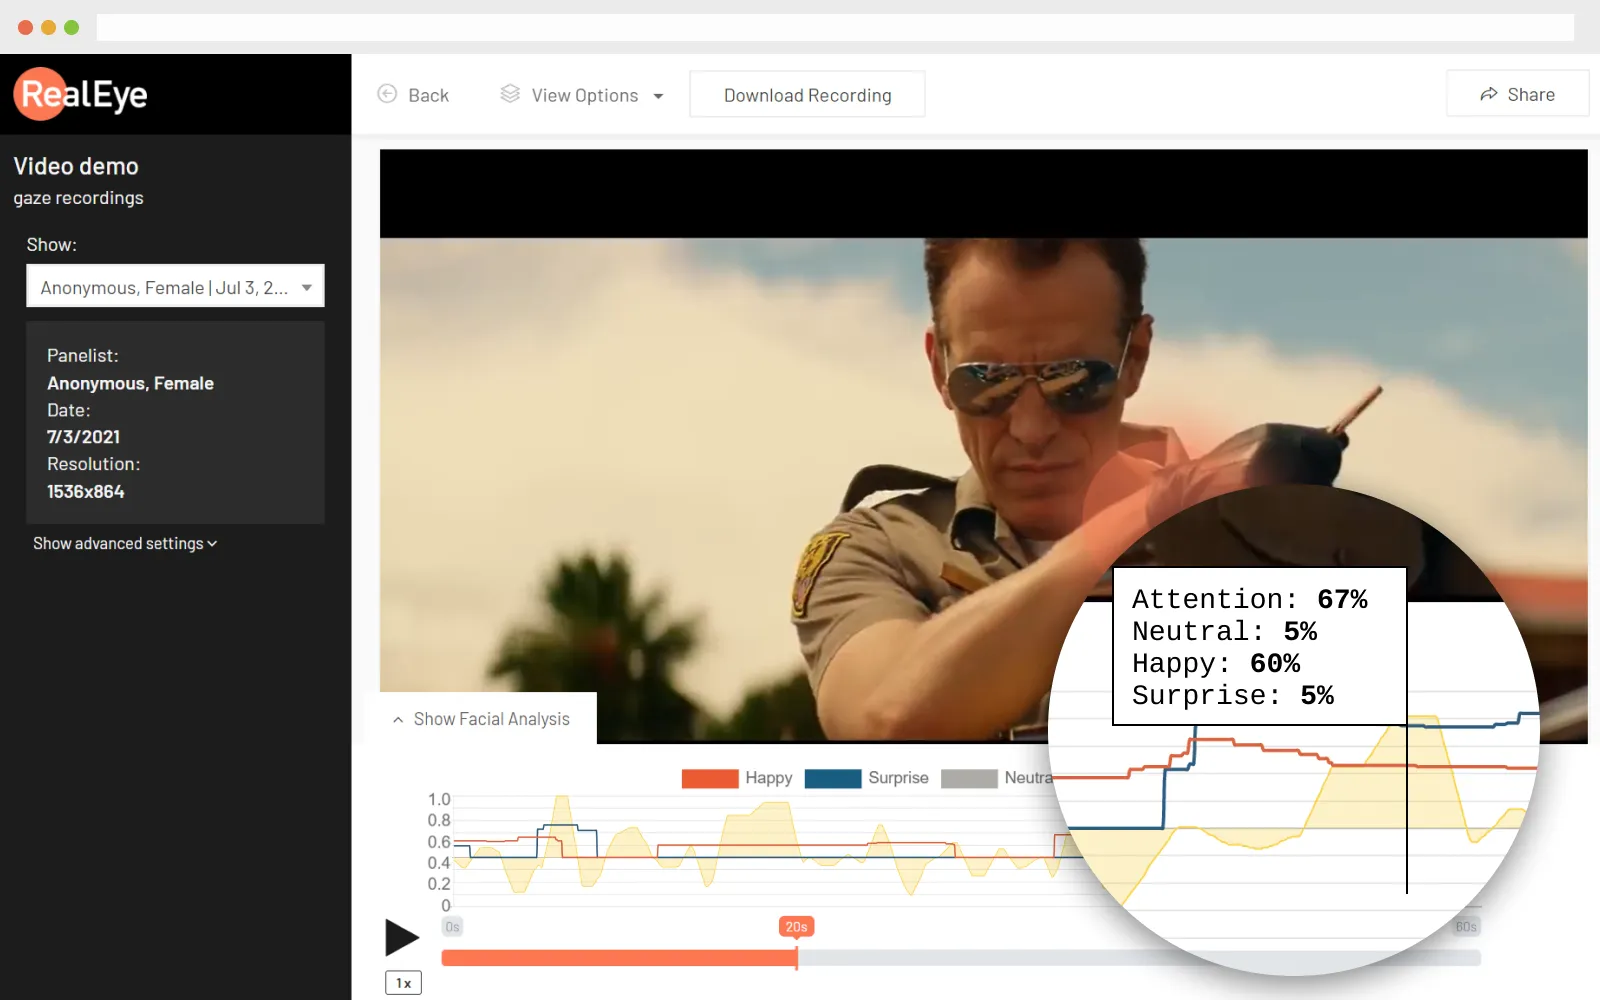Click the Download Recording button
The height and width of the screenshot is (1000, 1600).
(x=807, y=95)
